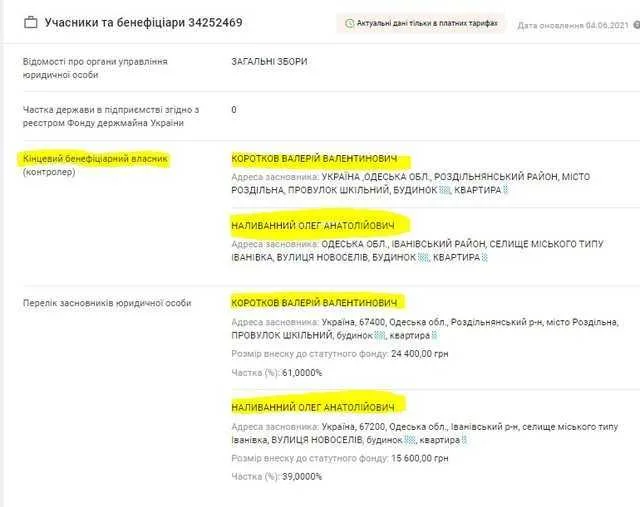Open beneficiary КОРОТКОВ ВАЛЕРІЙ ВАЛЕНТИНОВИЧ link
This screenshot has width=640, height=507.
coord(314,158)
